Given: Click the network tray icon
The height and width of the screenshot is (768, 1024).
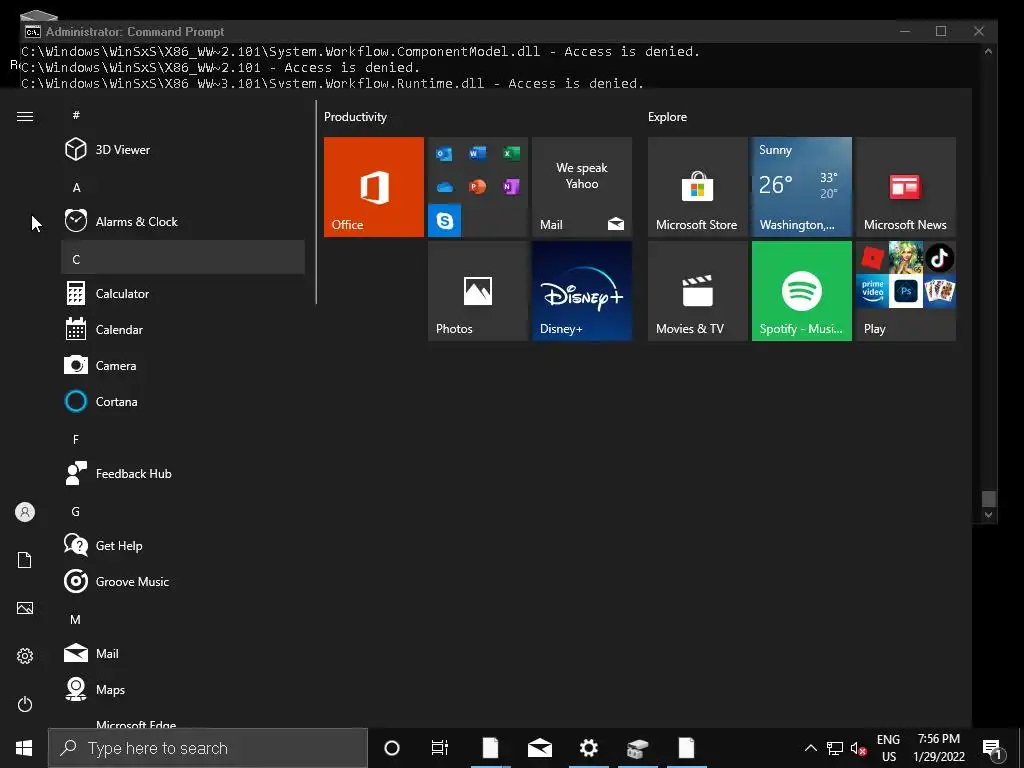Looking at the screenshot, I should tap(835, 749).
